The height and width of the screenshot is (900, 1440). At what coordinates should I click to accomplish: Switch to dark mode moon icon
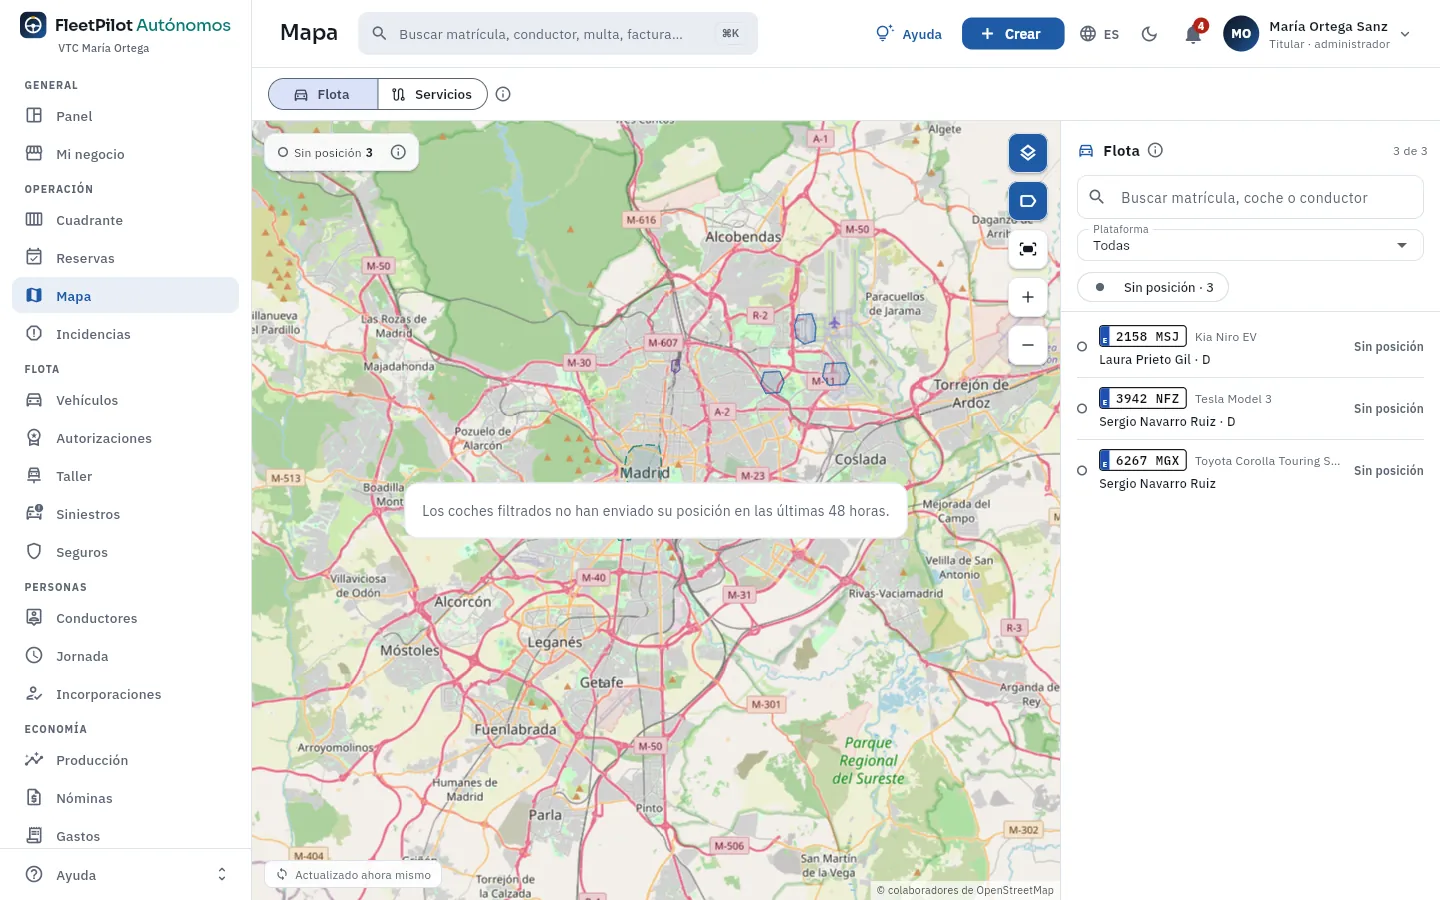[x=1149, y=34]
